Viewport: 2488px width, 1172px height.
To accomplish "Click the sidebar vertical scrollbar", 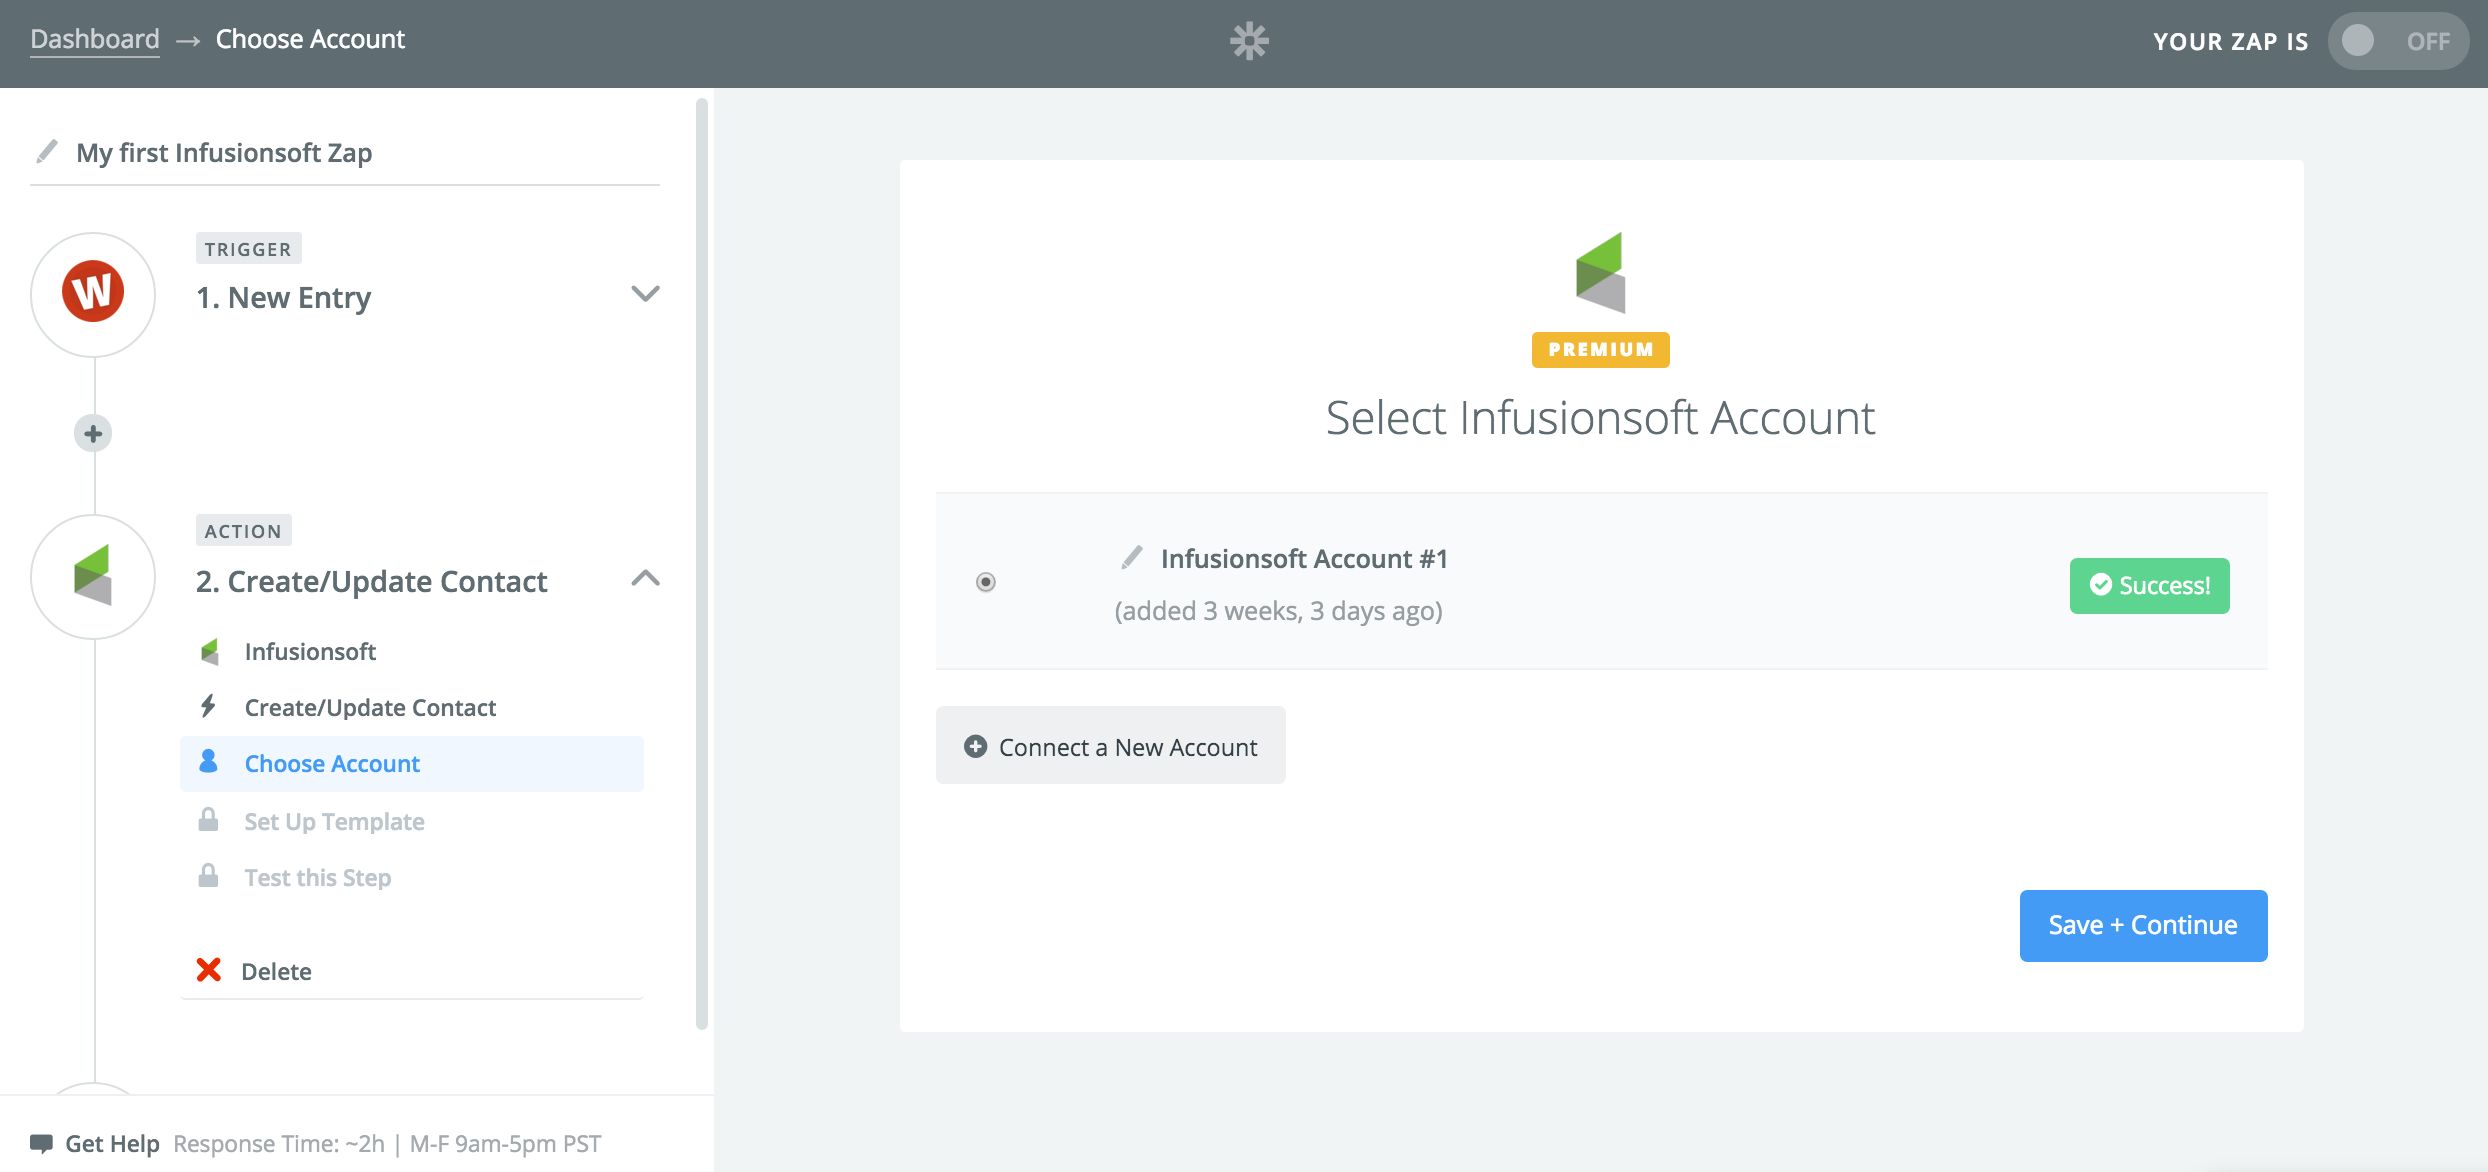I will tap(702, 560).
